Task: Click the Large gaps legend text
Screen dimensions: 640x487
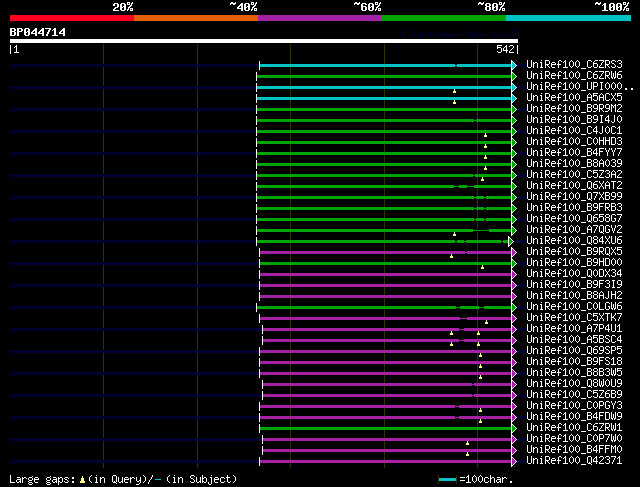Action: pos(123,479)
